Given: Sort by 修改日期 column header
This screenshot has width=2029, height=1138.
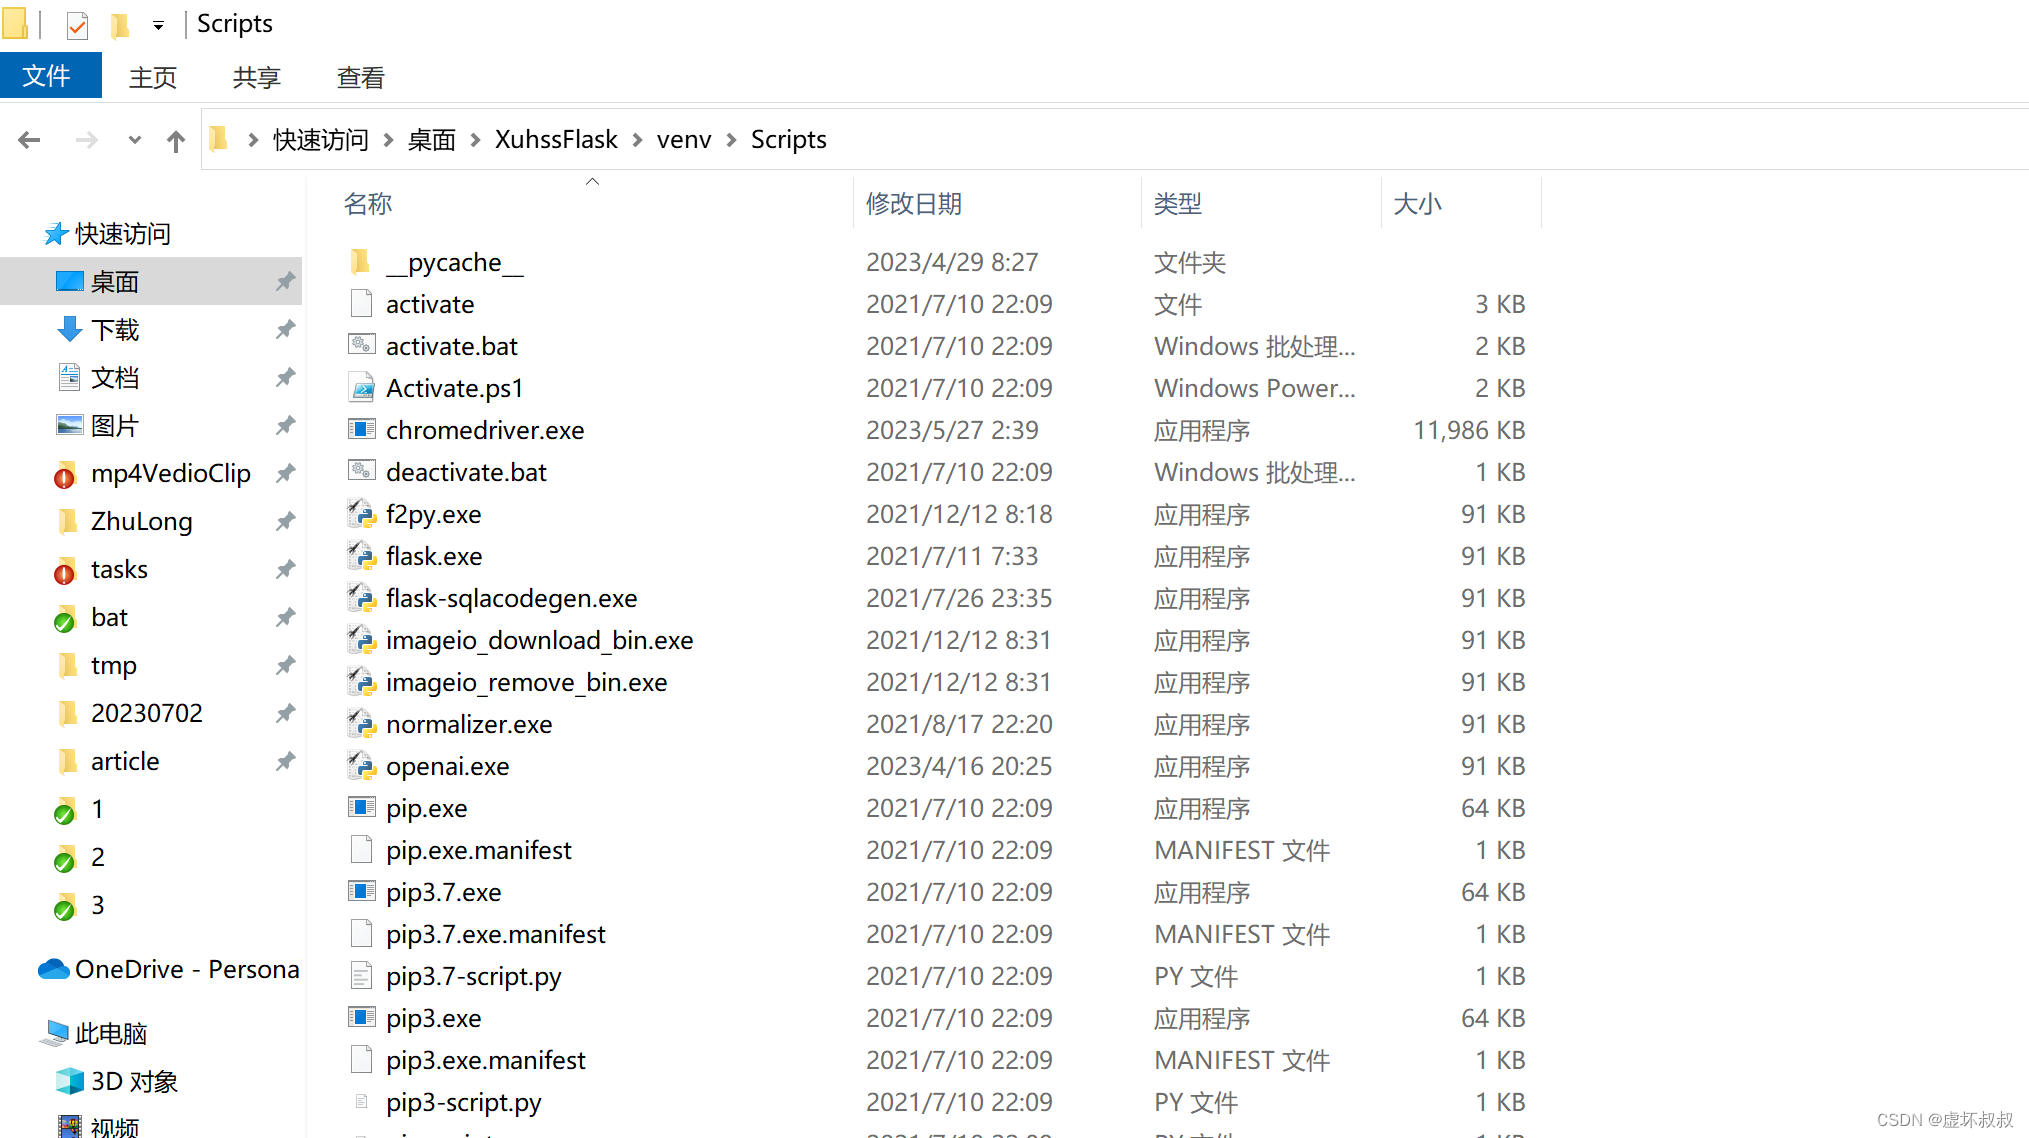Looking at the screenshot, I should (913, 204).
